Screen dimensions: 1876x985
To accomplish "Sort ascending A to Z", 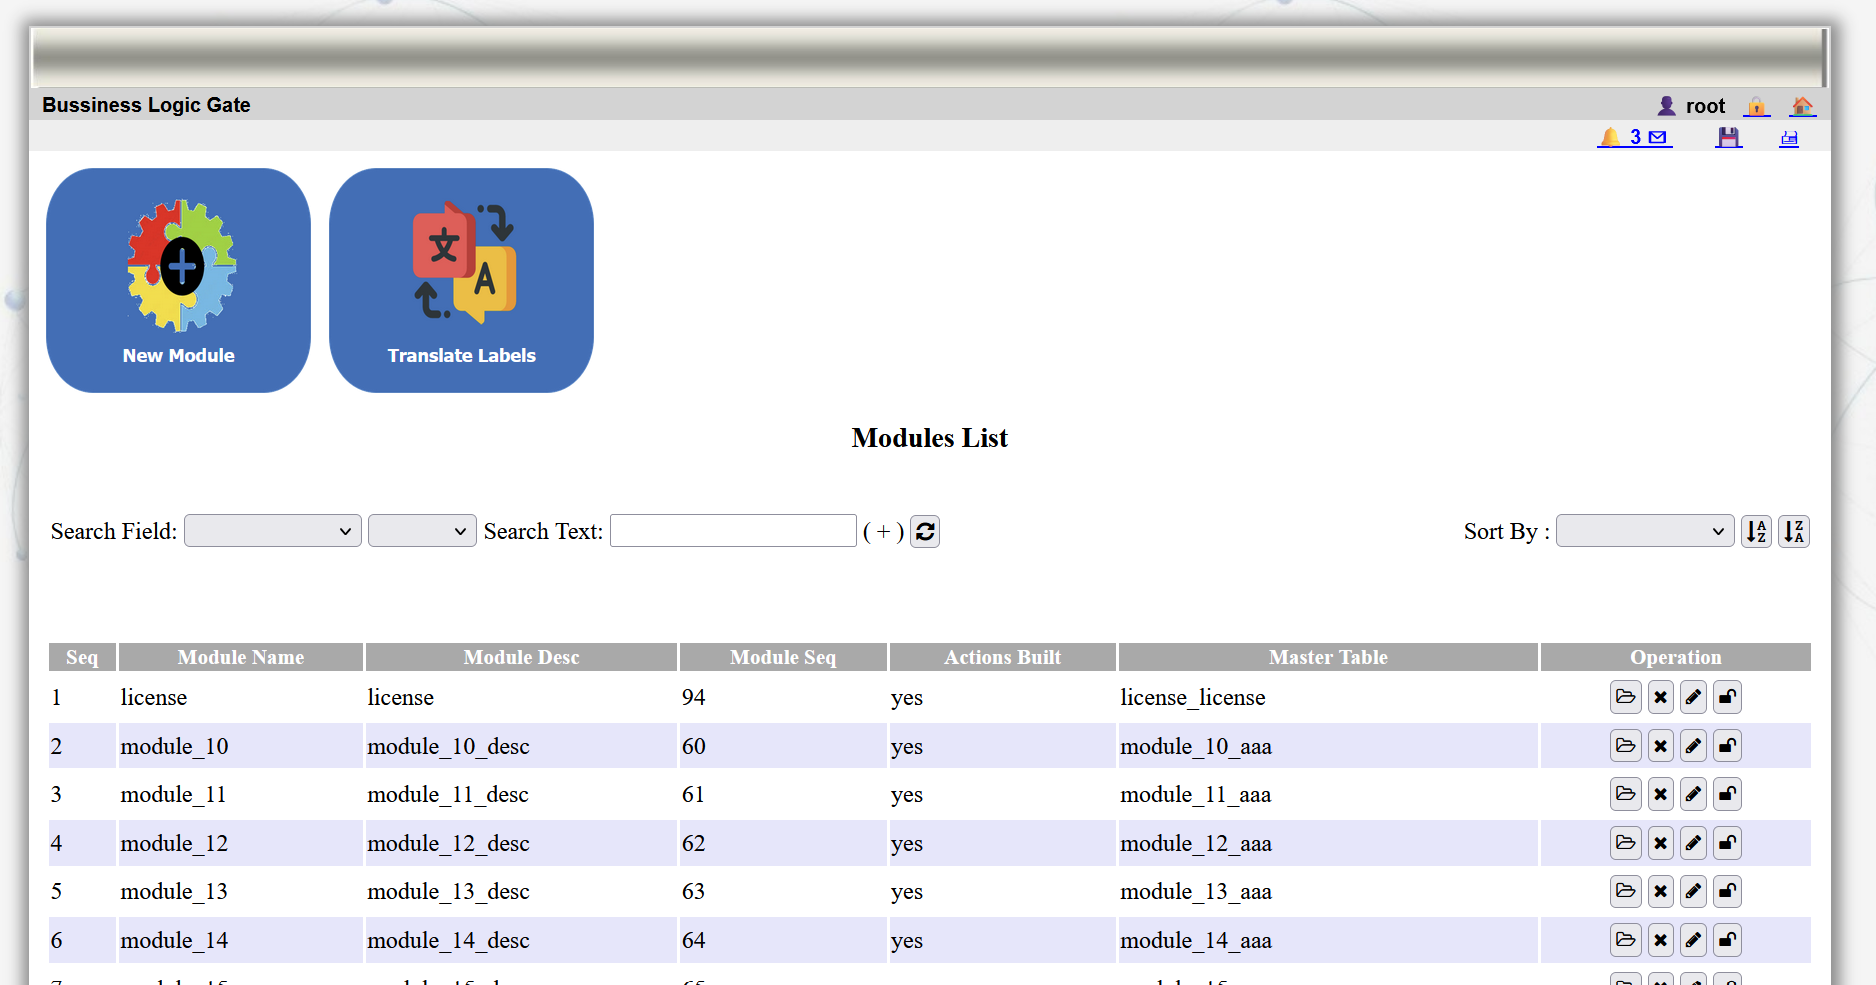I will 1756,531.
